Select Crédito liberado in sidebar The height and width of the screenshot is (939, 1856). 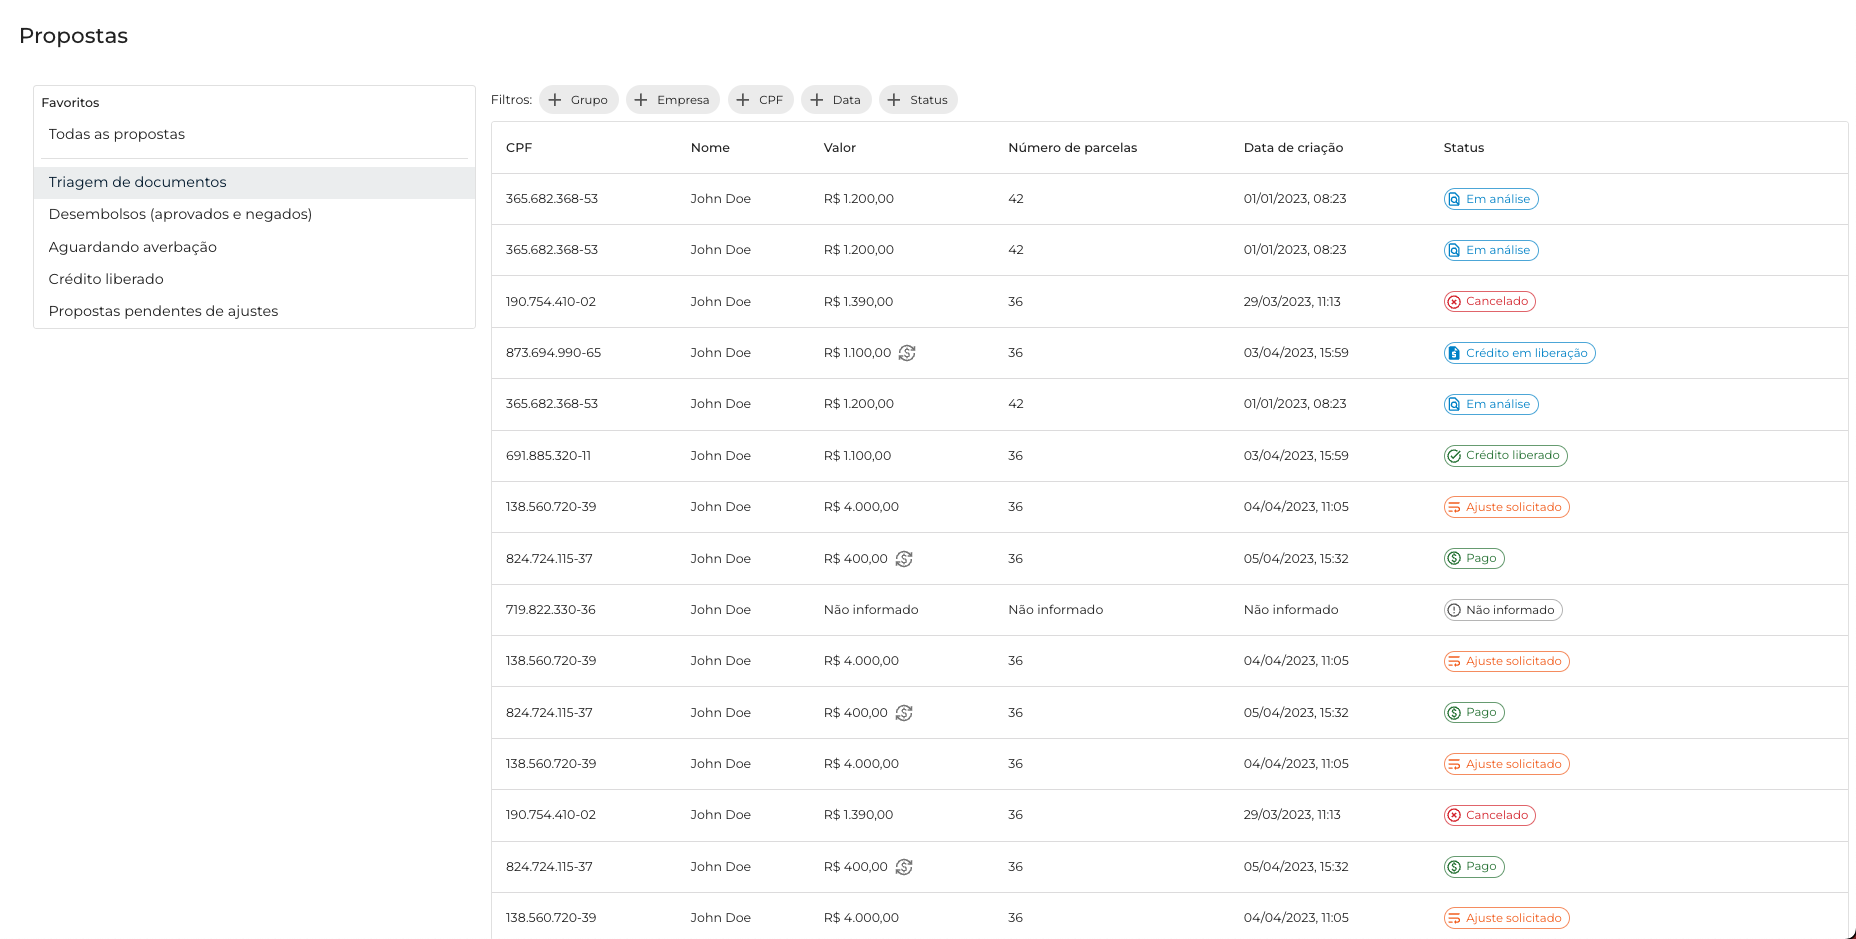[x=106, y=279]
